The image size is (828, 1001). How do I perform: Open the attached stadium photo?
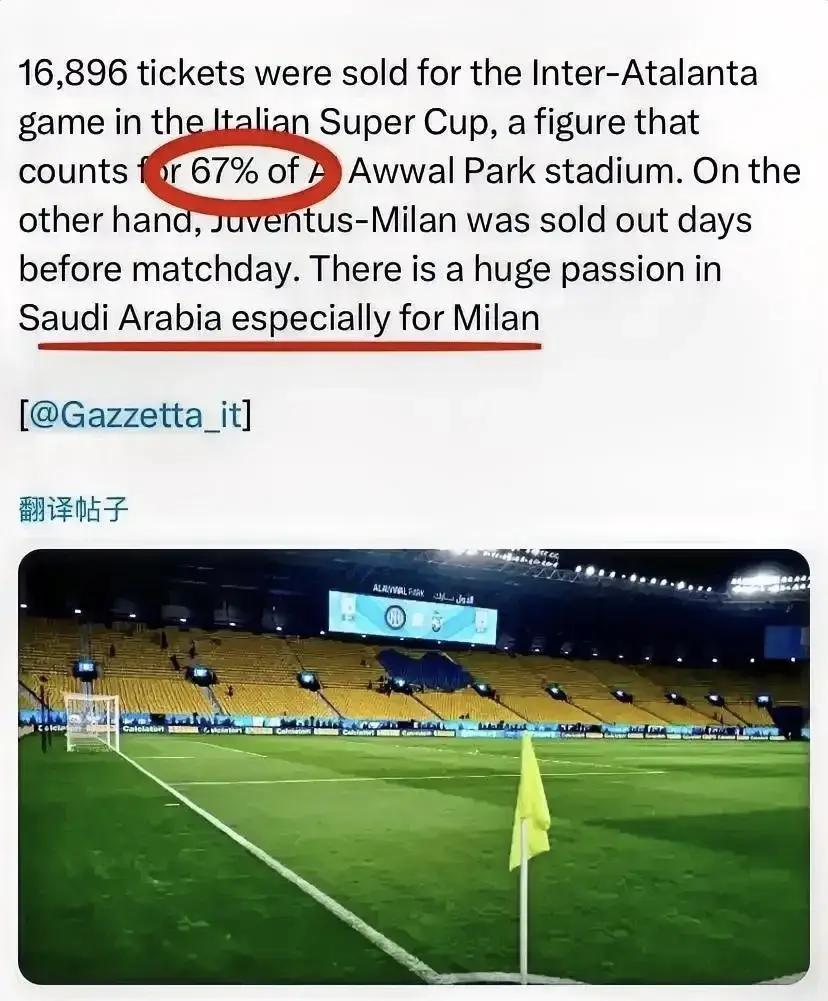(414, 766)
